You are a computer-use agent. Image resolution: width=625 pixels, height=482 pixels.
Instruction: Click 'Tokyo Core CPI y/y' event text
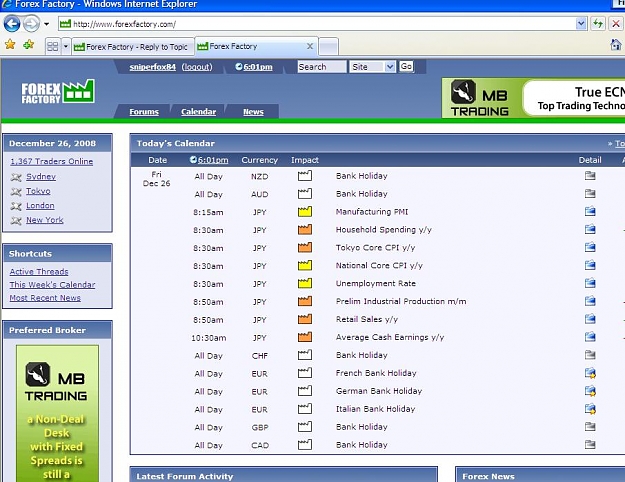375,248
